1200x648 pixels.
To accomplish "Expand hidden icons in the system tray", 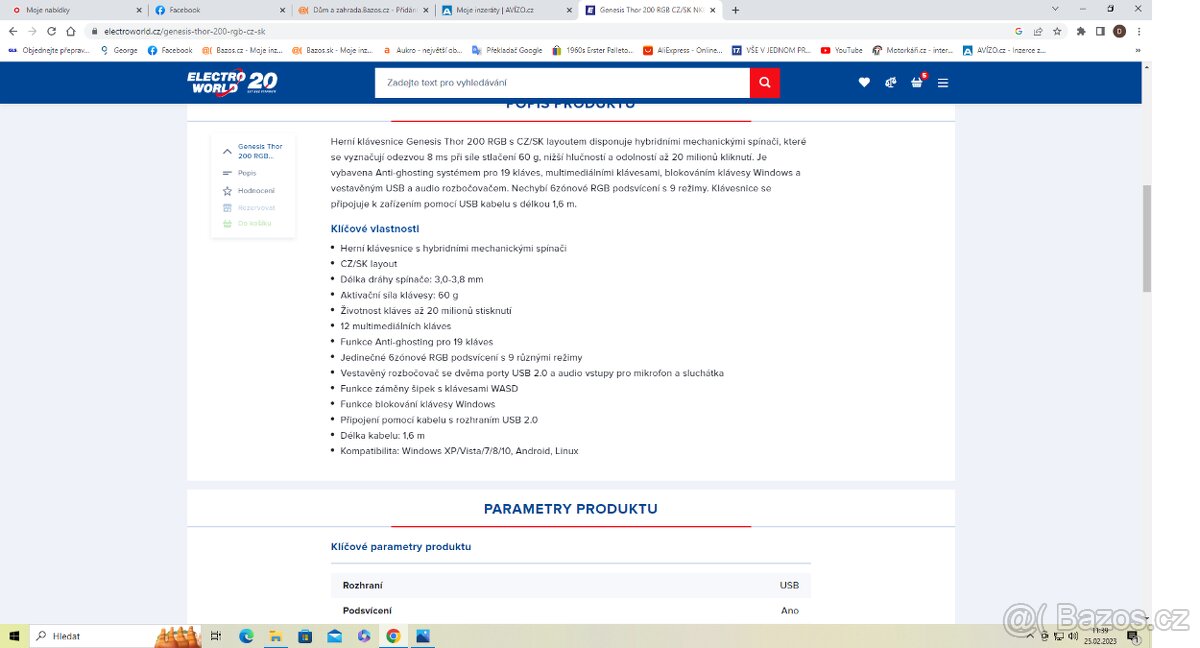I will pos(1029,635).
